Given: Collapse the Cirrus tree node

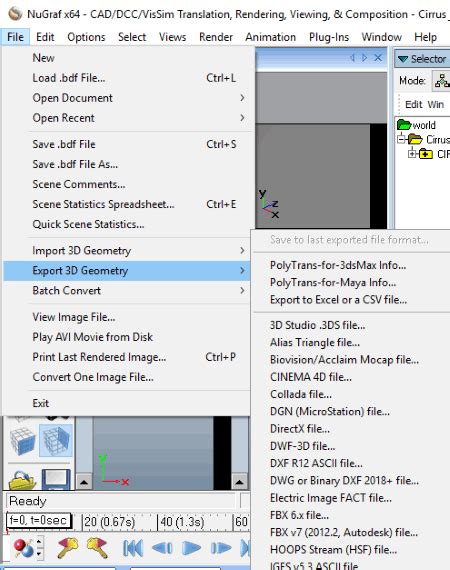Looking at the screenshot, I should pos(401,139).
